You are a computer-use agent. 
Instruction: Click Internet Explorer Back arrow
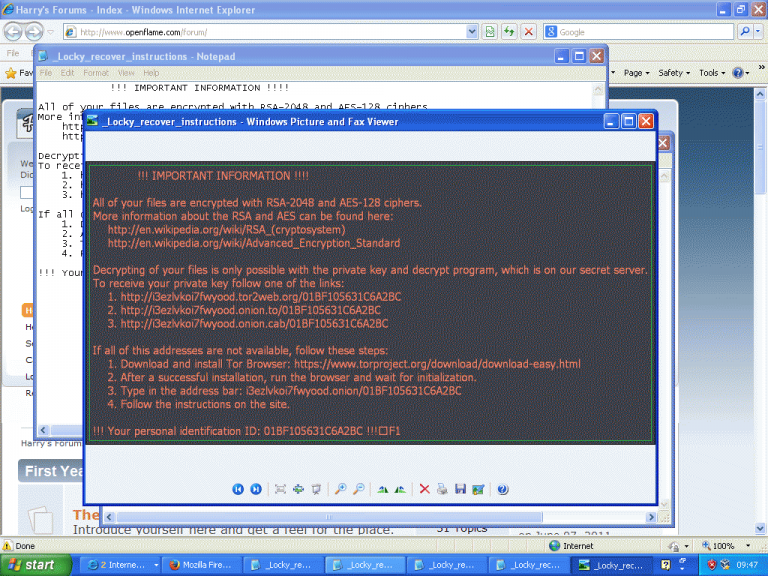click(x=13, y=32)
